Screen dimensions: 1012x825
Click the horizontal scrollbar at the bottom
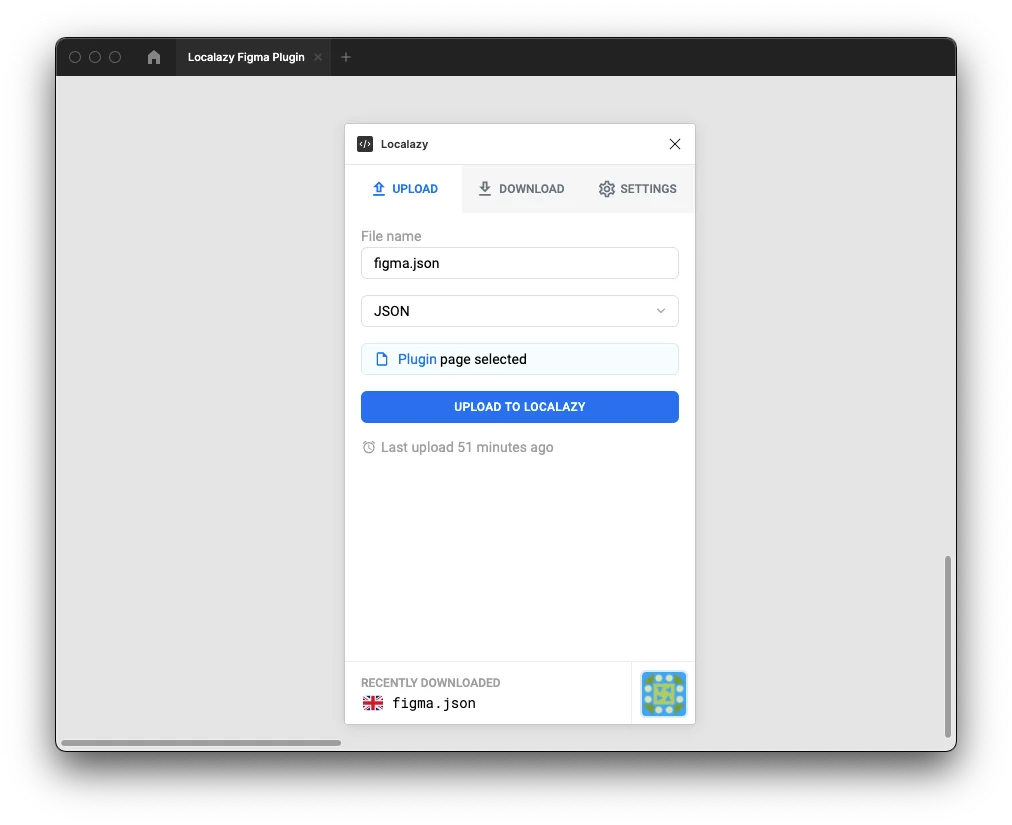point(200,743)
